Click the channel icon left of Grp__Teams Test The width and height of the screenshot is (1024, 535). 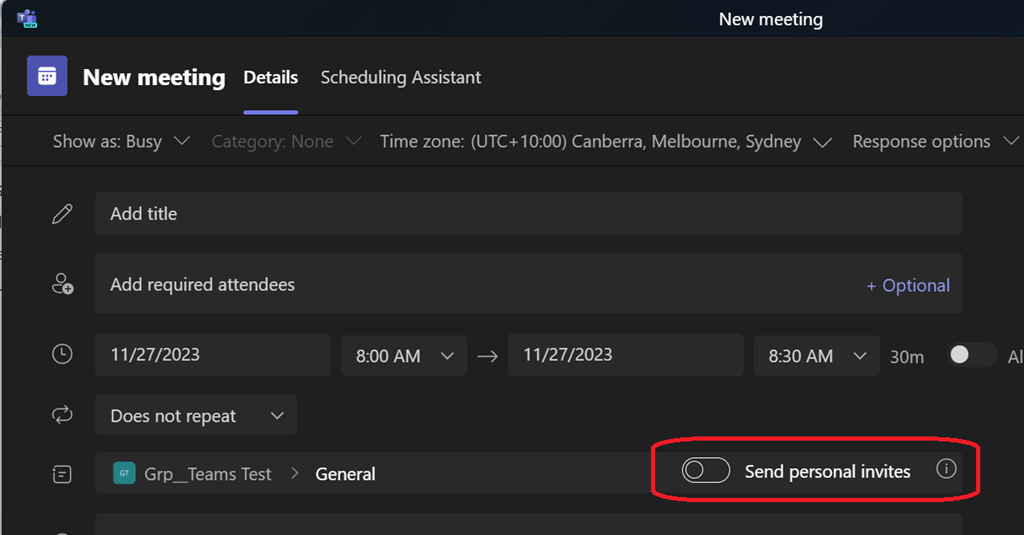pyautogui.click(x=62, y=474)
